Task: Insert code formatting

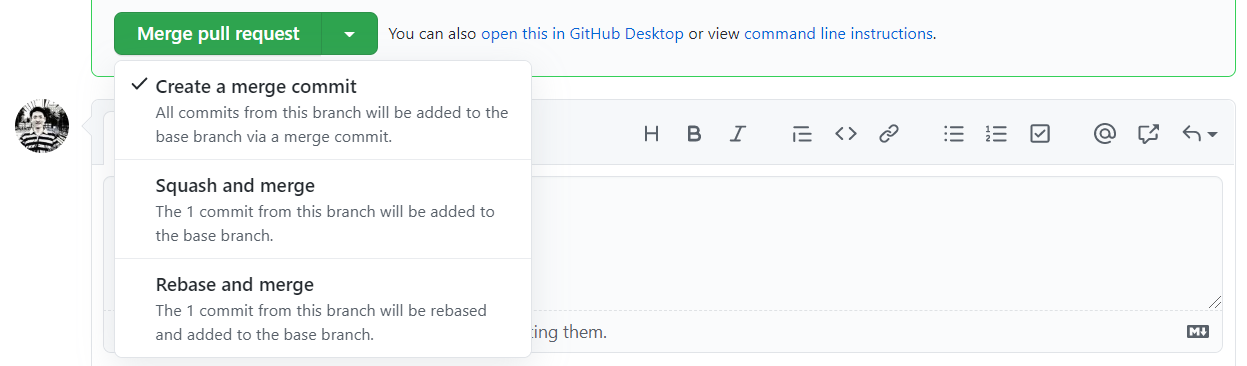Action: tap(846, 134)
